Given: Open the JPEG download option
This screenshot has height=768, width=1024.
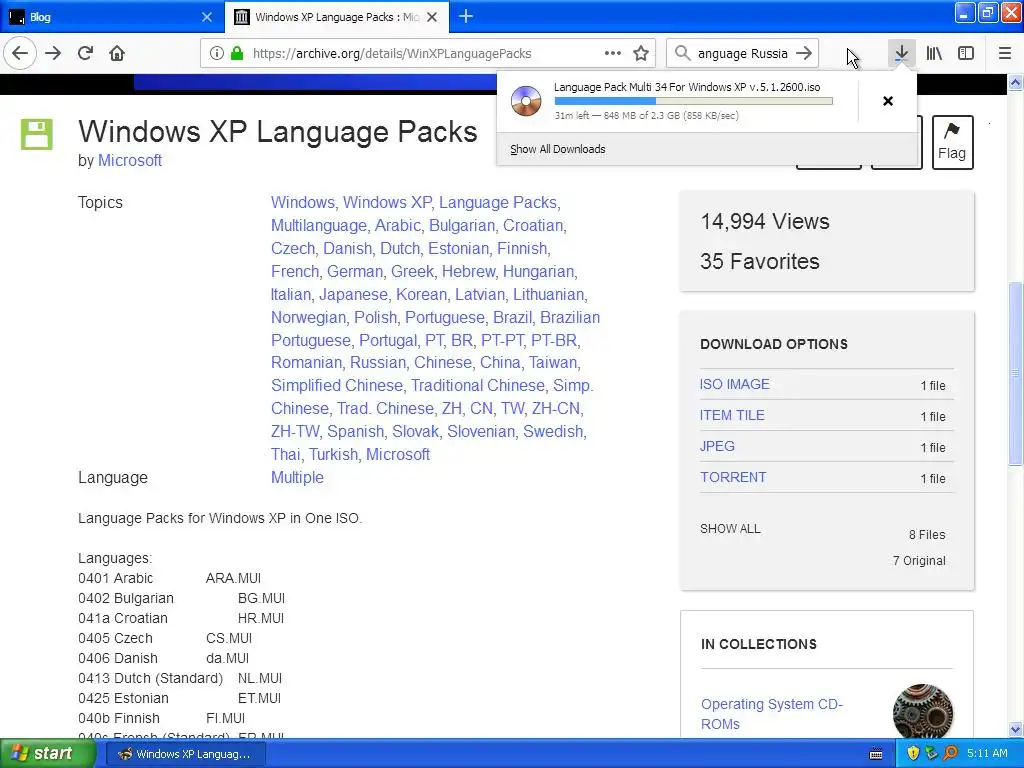Looking at the screenshot, I should tap(717, 446).
